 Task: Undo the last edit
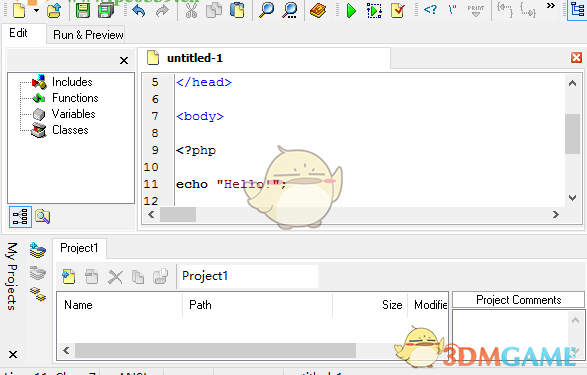point(139,10)
